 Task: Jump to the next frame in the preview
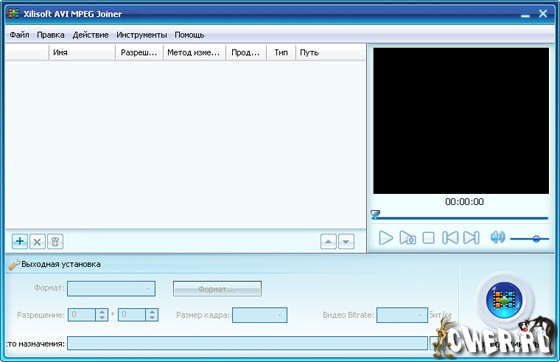(471, 238)
